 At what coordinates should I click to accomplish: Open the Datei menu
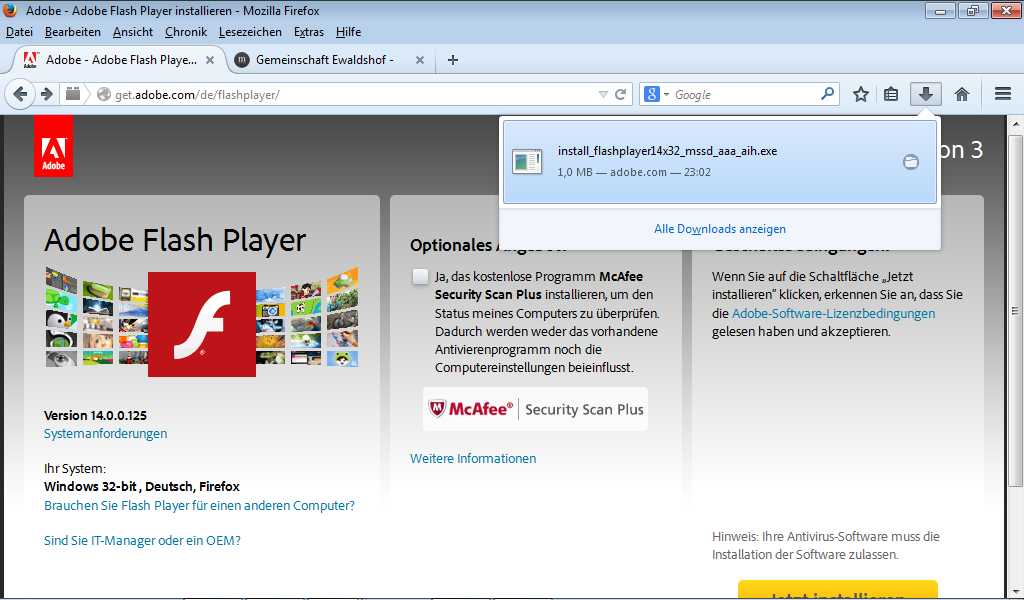point(19,32)
